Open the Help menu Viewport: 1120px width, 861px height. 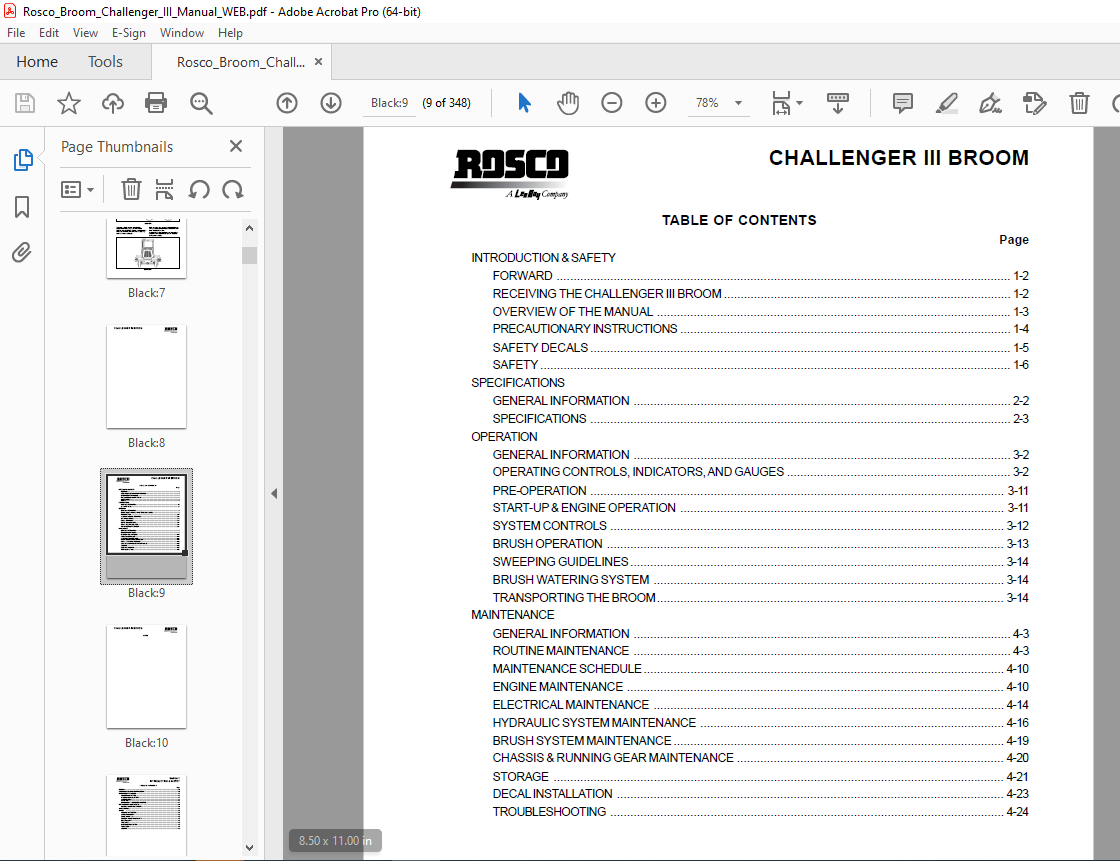230,33
